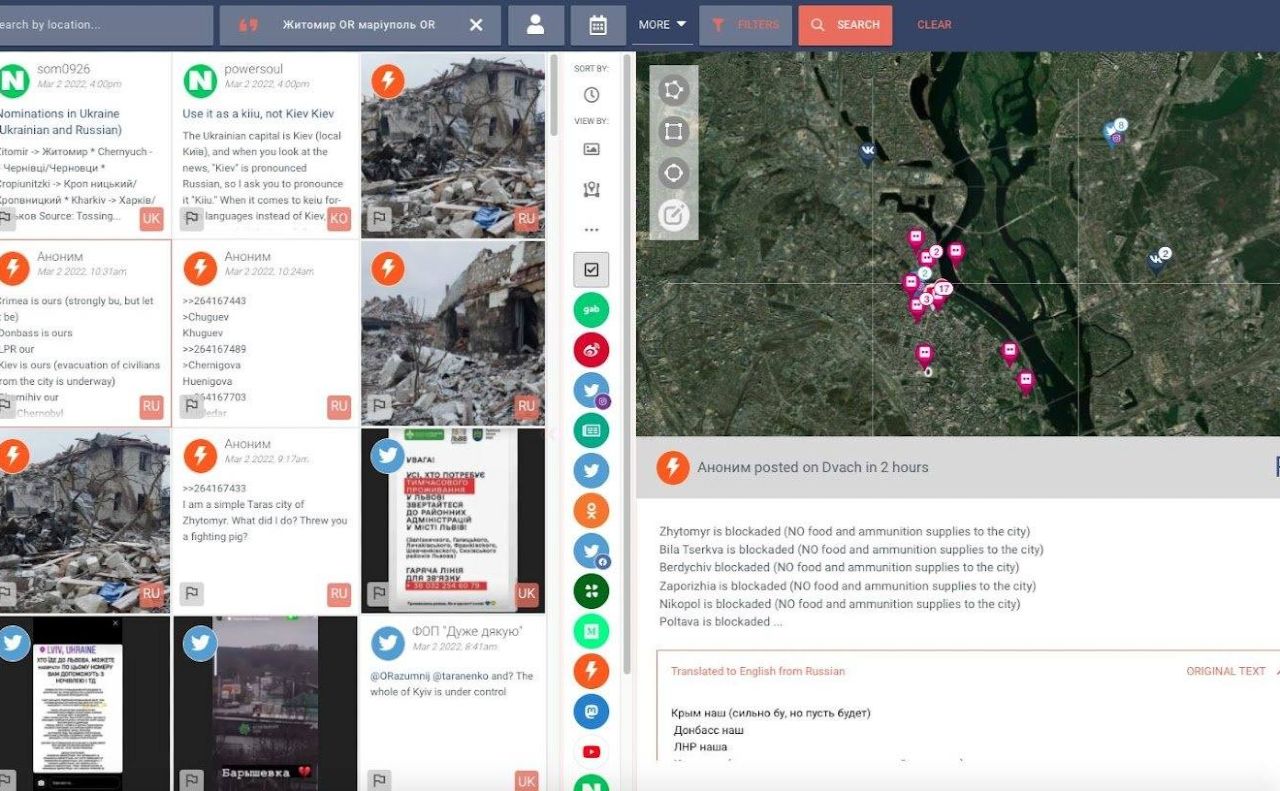
Task: Expand the MORE dropdown
Action: pyautogui.click(x=662, y=25)
